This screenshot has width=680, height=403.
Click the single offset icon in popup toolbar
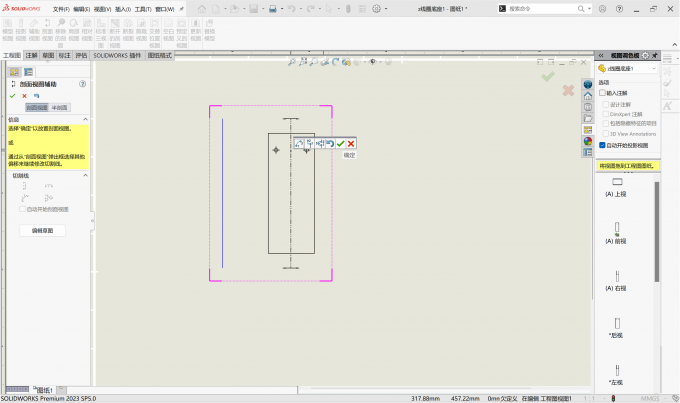pyautogui.click(x=310, y=144)
